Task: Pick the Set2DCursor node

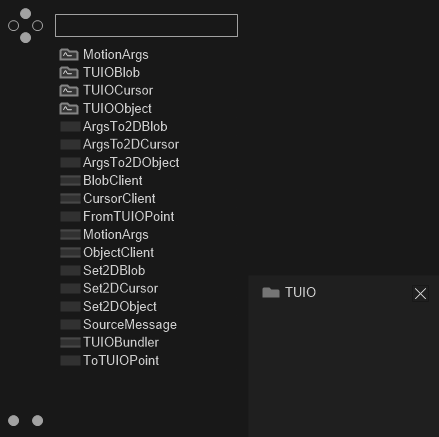Action: coord(120,289)
